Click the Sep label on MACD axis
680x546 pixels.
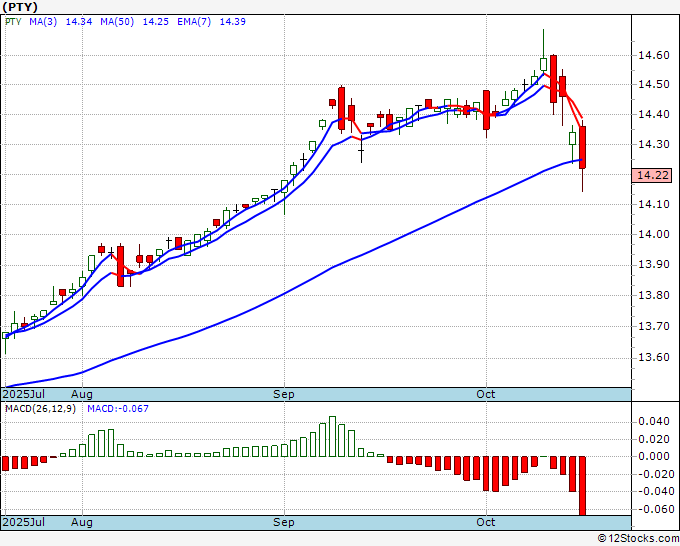[x=284, y=522]
